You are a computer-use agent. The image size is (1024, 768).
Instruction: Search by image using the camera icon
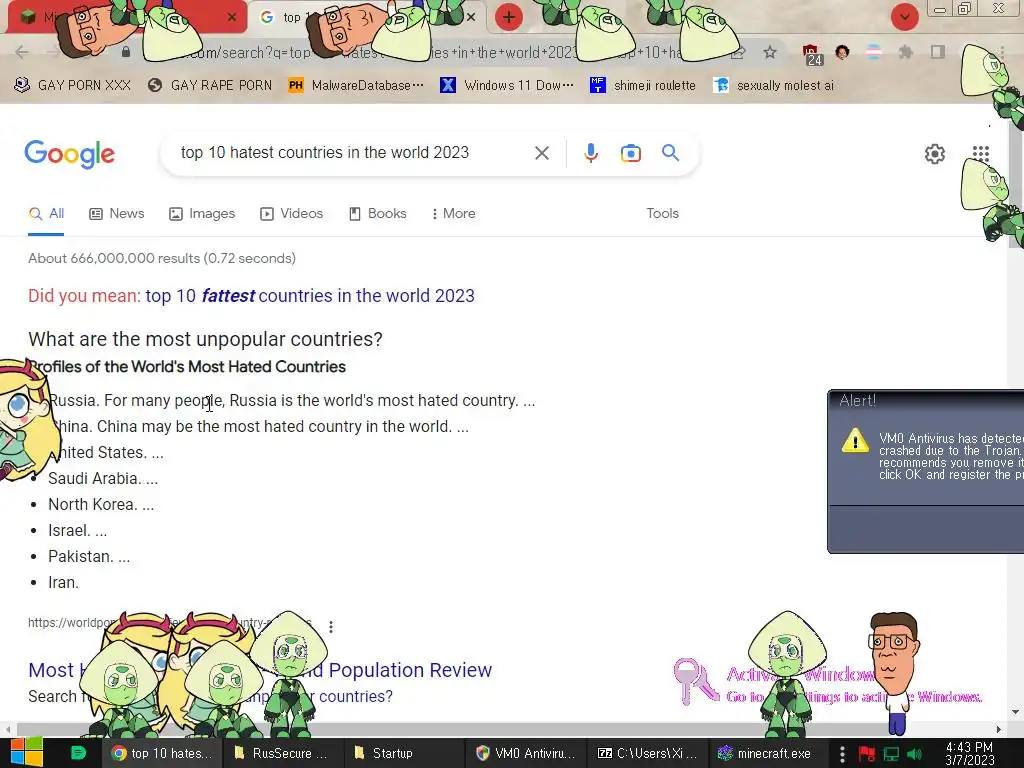630,153
